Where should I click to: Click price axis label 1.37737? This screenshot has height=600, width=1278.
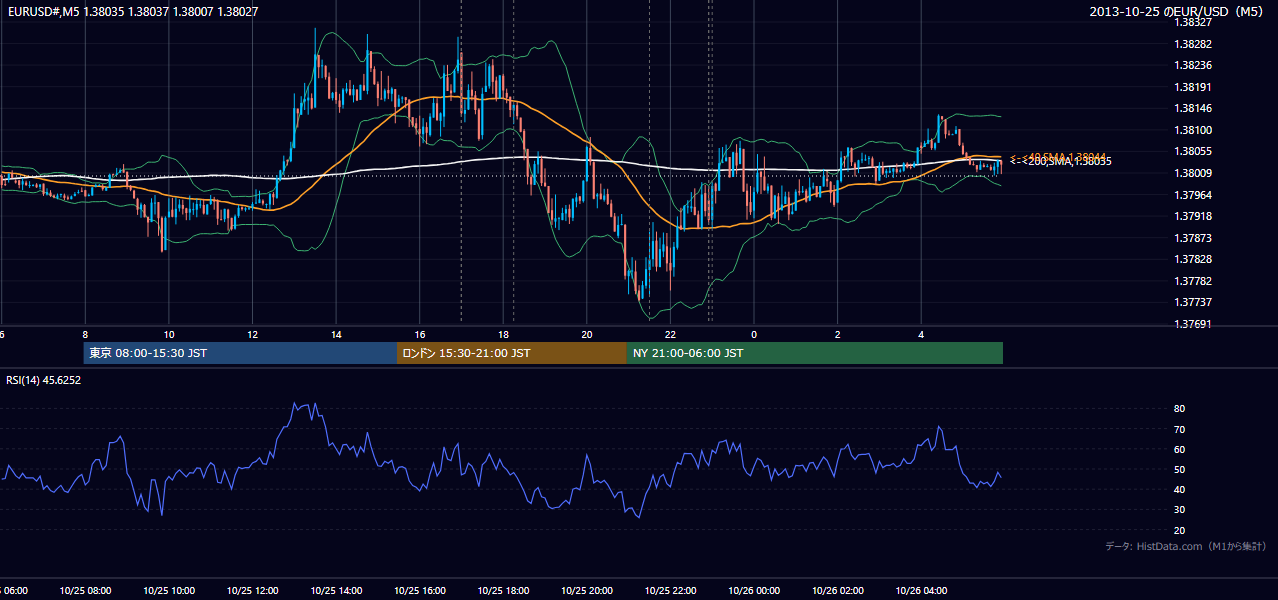(x=1193, y=302)
